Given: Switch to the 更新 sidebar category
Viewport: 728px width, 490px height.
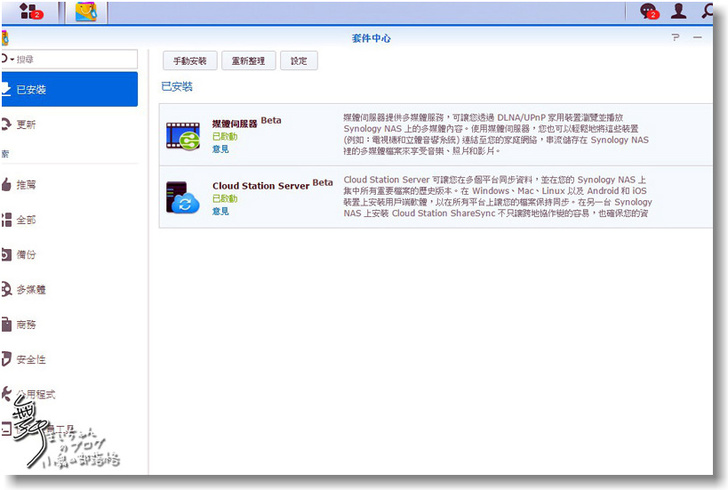Looking at the screenshot, I should click(26, 125).
